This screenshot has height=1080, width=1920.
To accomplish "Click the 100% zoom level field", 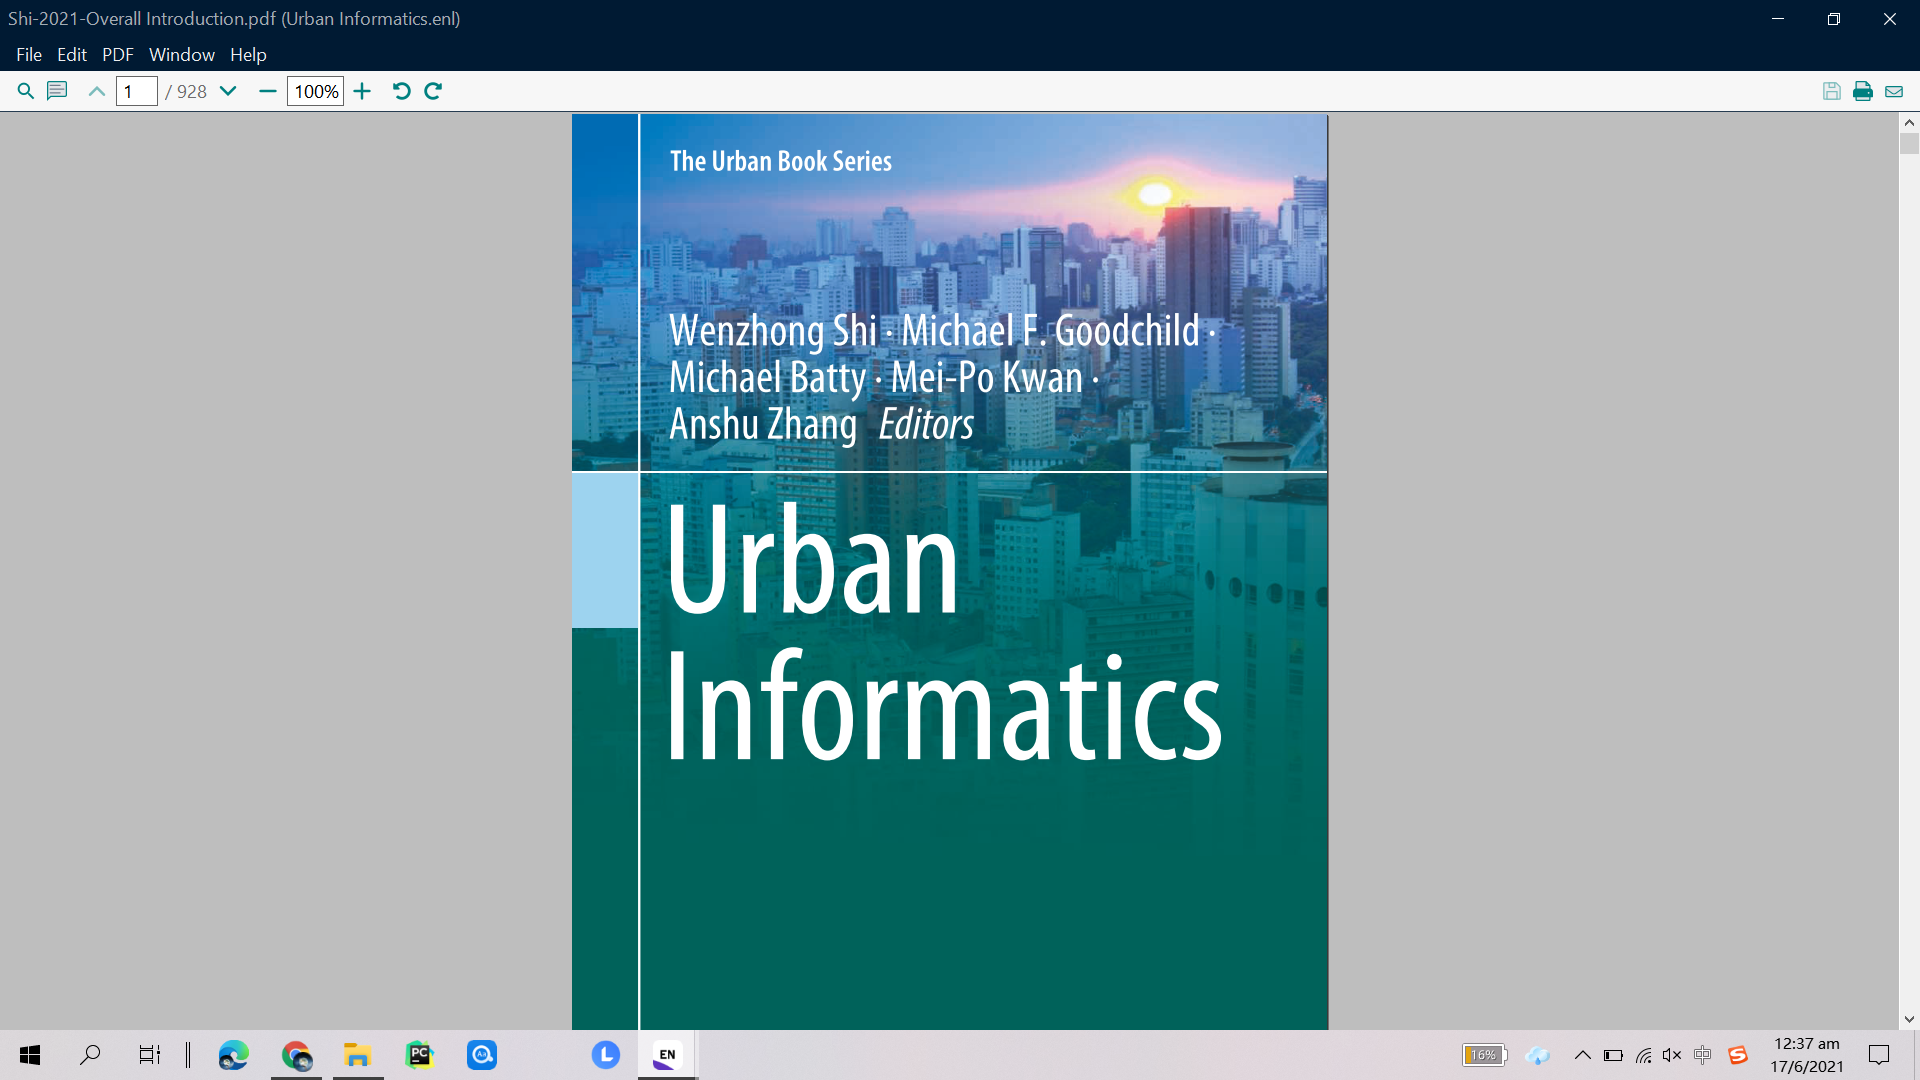I will point(315,91).
